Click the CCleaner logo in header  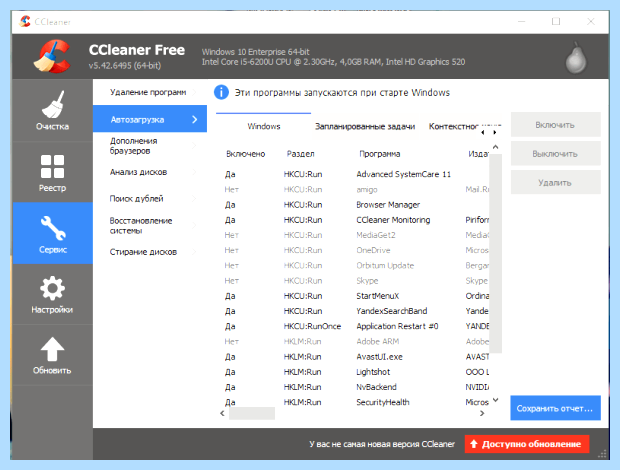52,56
